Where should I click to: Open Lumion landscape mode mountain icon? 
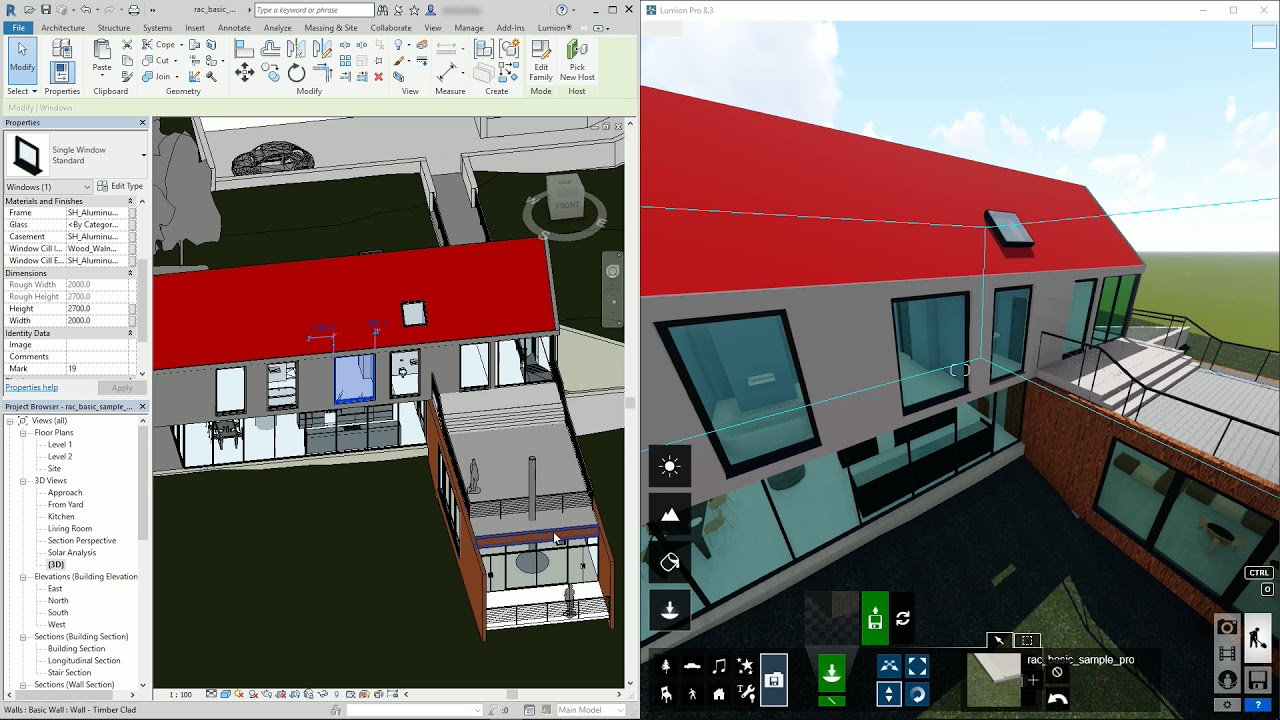[669, 514]
